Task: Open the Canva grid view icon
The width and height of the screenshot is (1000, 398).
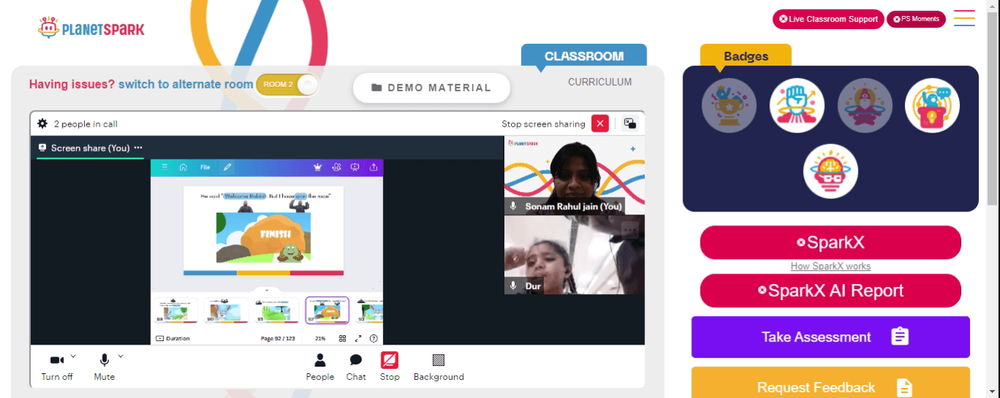Action: [x=342, y=339]
